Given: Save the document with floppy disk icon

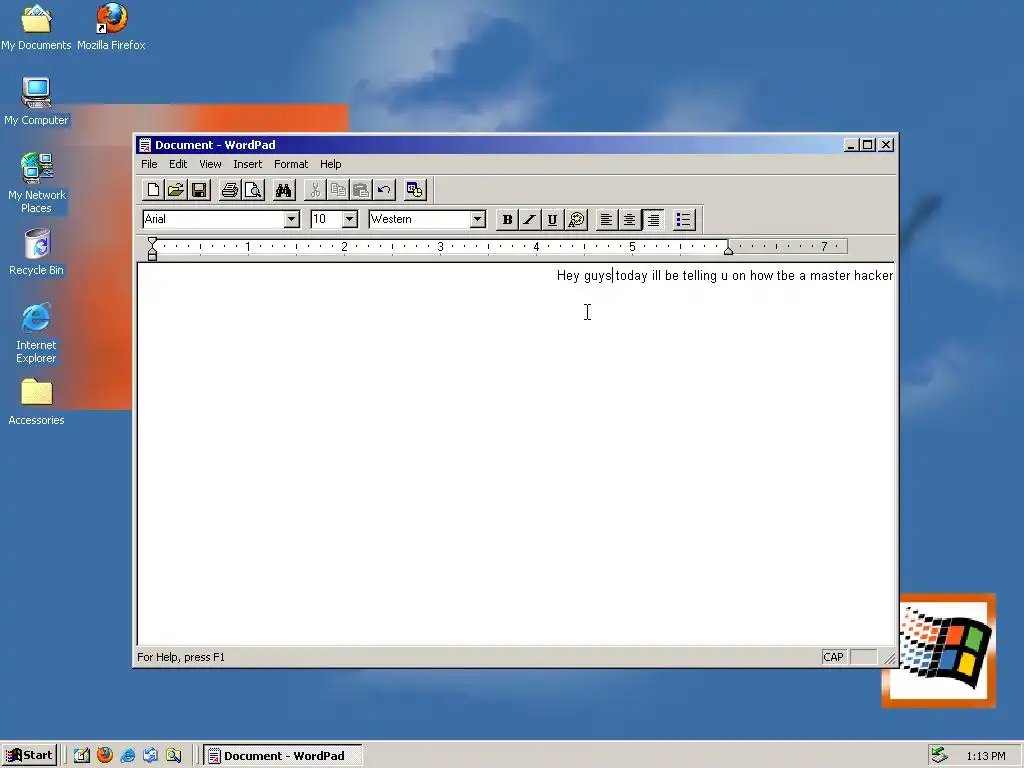Looking at the screenshot, I should tap(199, 190).
